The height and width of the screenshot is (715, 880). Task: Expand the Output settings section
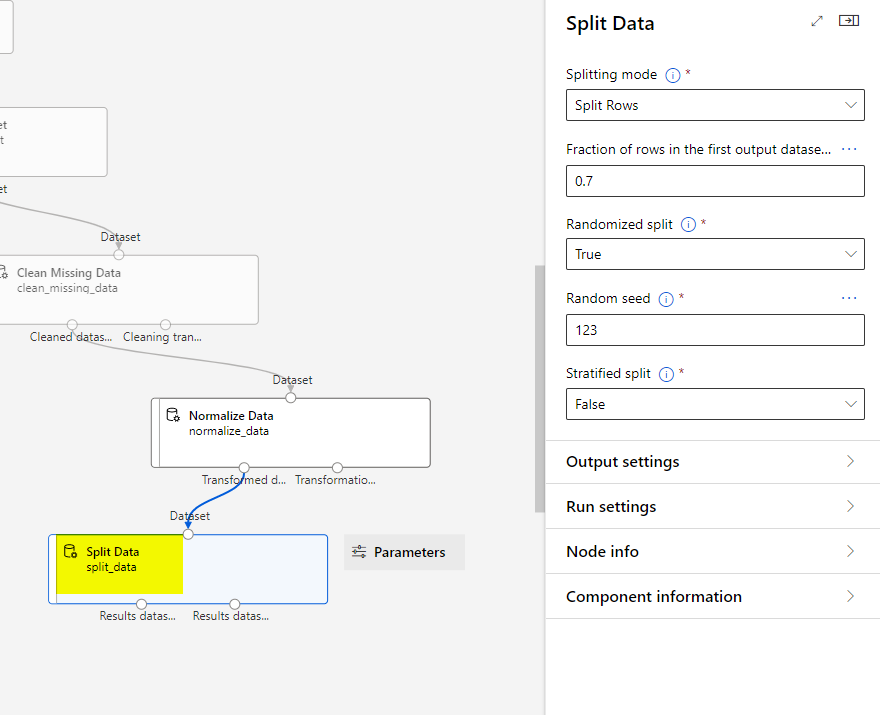coord(712,462)
